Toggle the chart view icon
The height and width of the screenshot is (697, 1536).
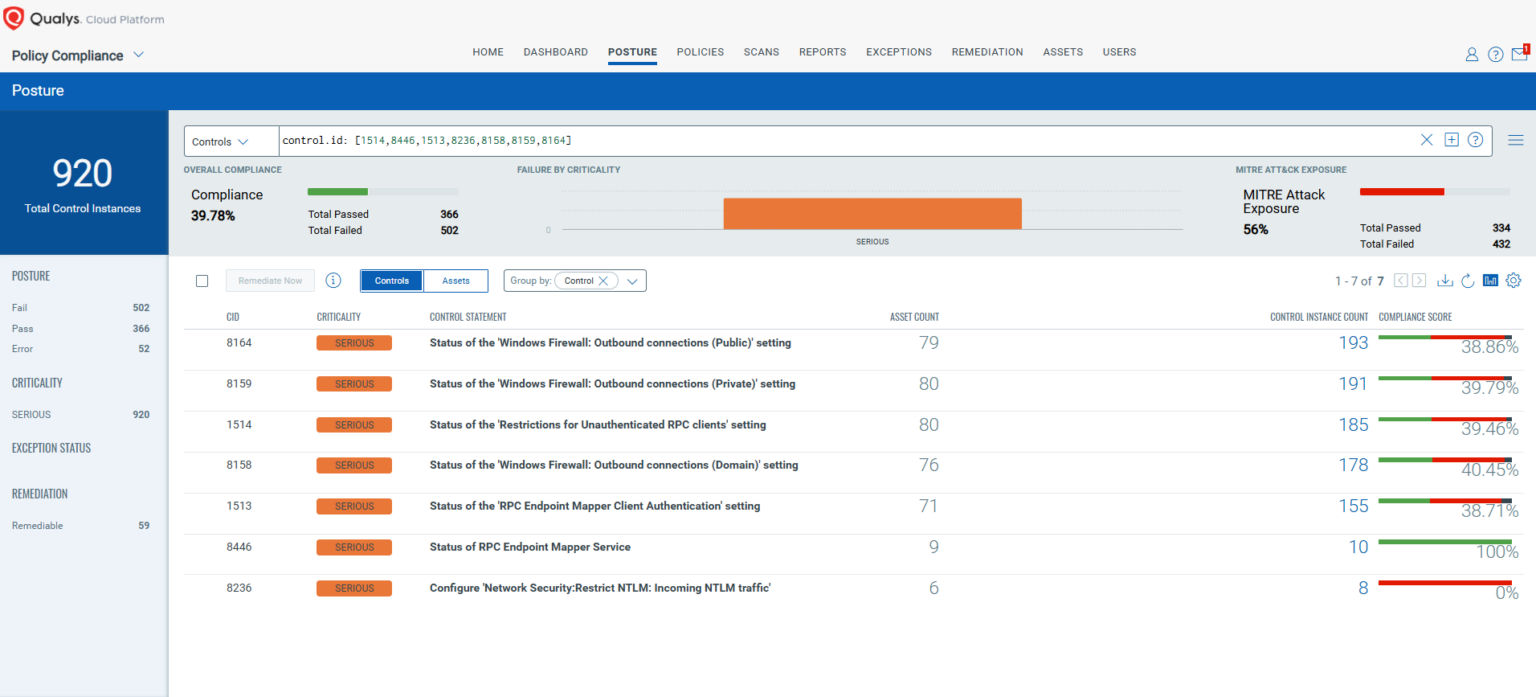click(x=1490, y=281)
